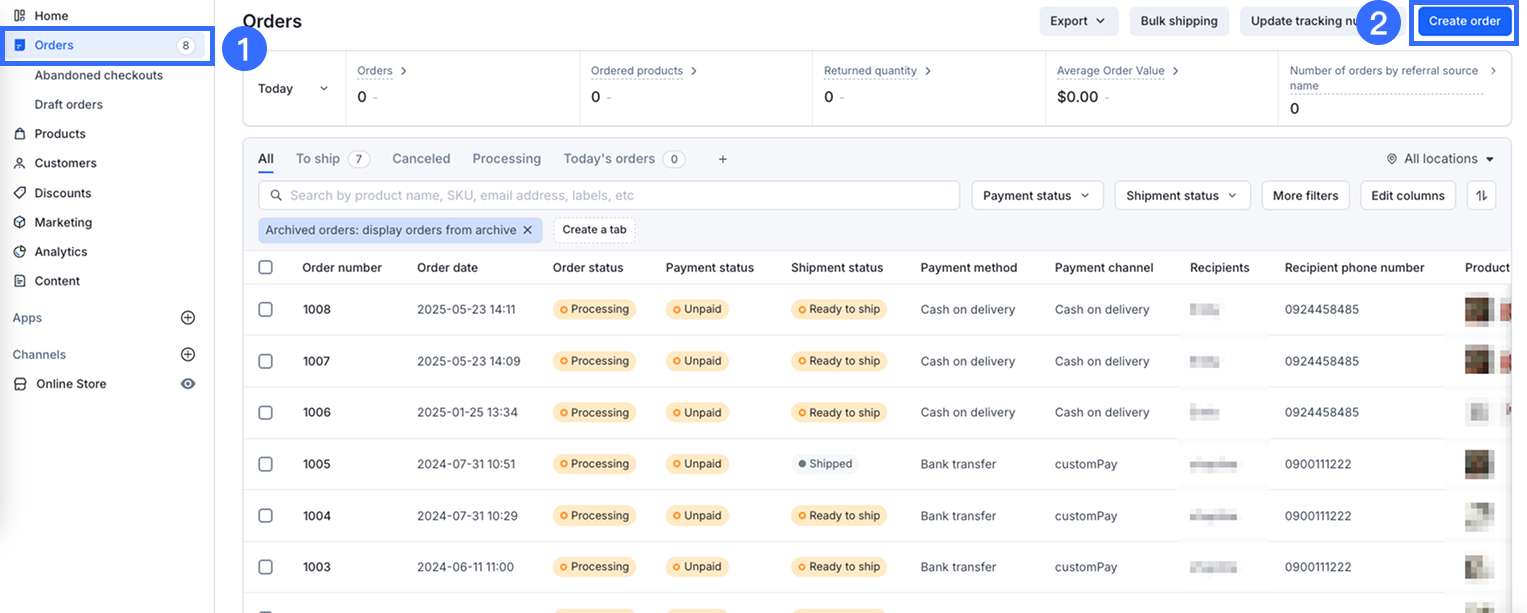Switch to the To ship tab

click(x=318, y=159)
